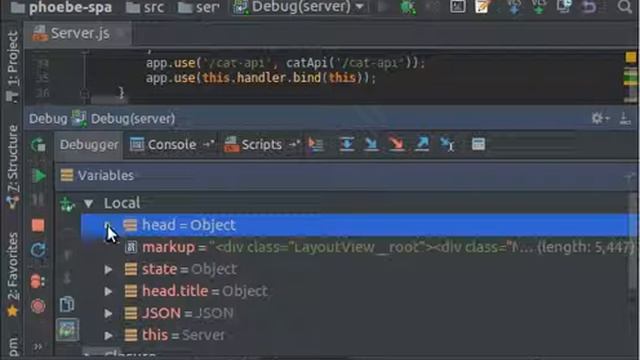
Task: Click VCS update project icon with blue arrow
Action: [x=514, y=7]
